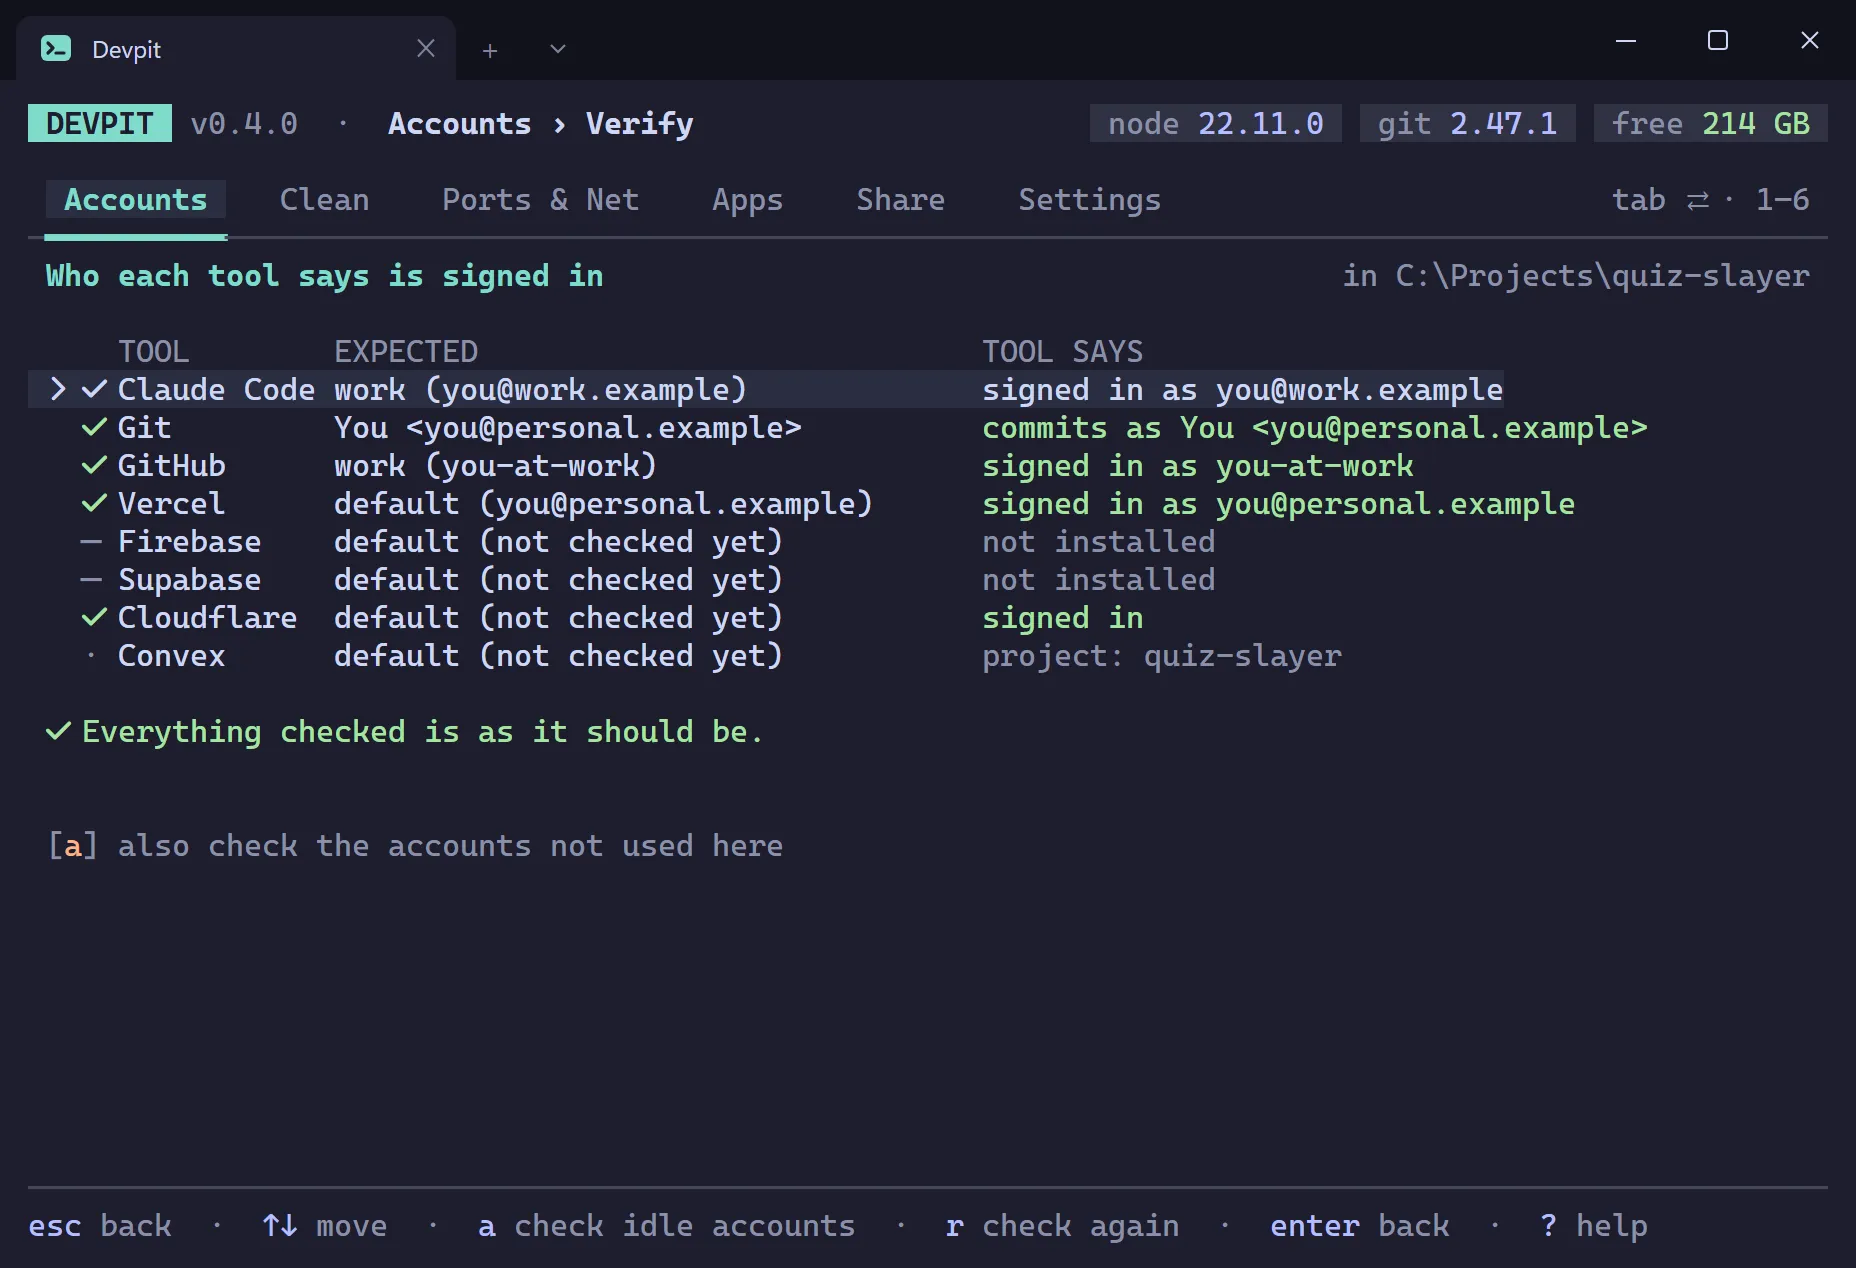Click the up-down move arrows in footer

click(280, 1225)
